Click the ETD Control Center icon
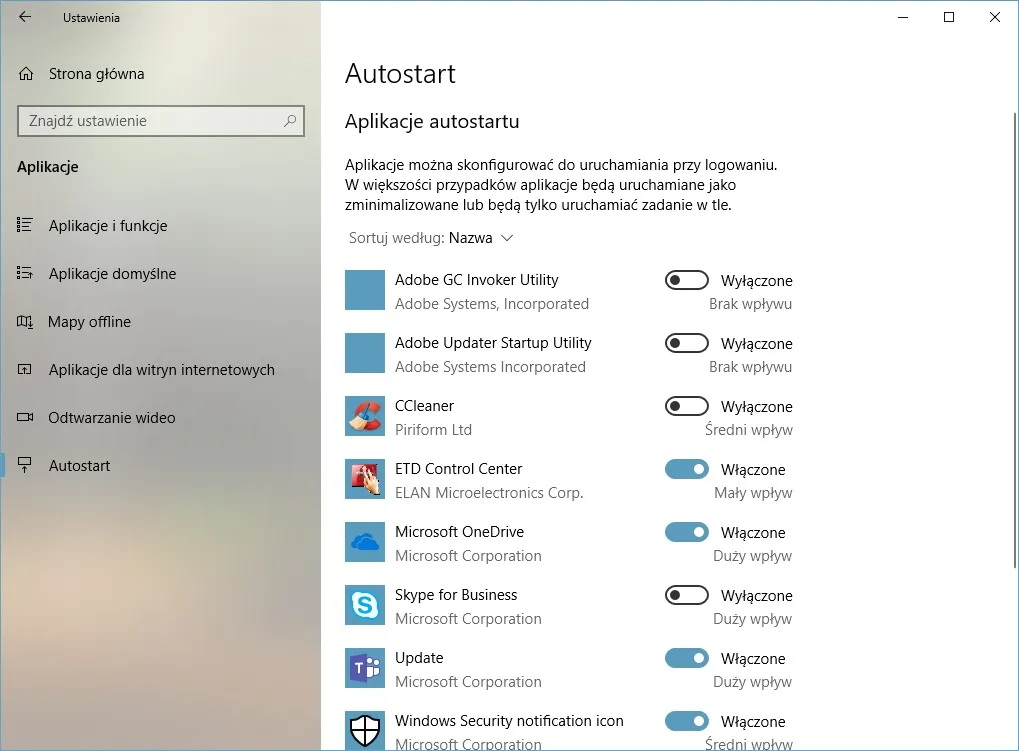The image size is (1019, 751). 363,479
